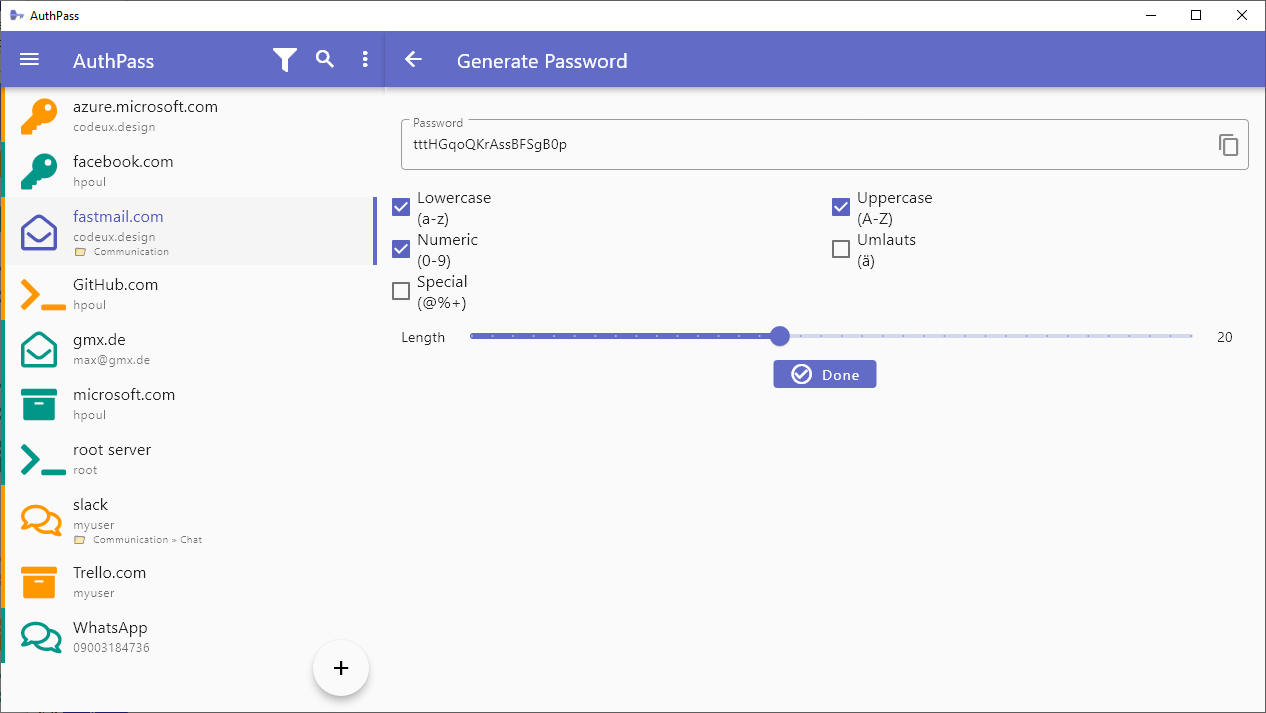1266x713 pixels.
Task: Click the terminal icon for GitHub.com
Action: coord(42,294)
